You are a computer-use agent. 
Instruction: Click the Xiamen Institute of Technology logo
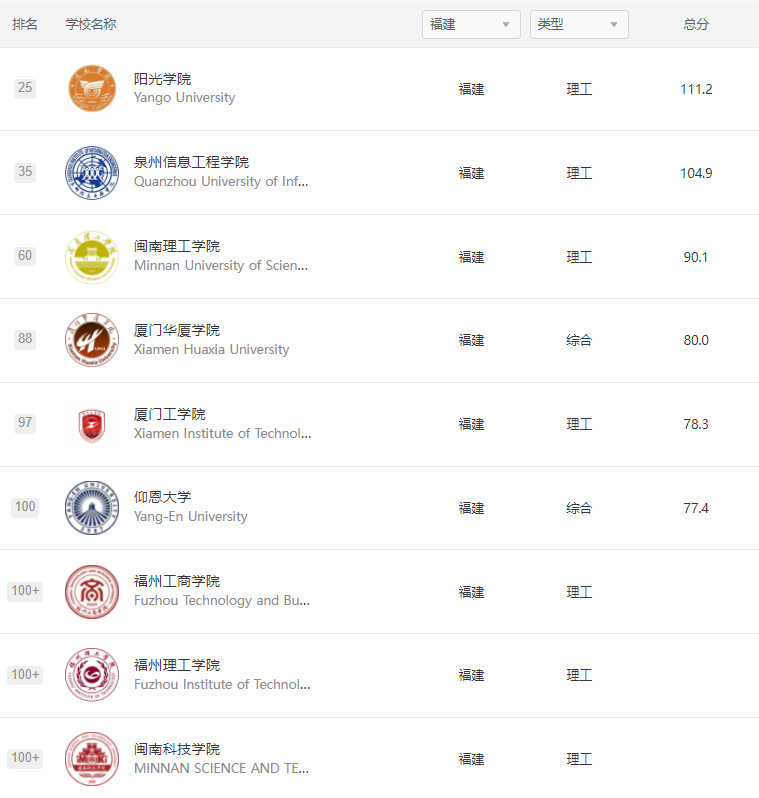[x=92, y=424]
